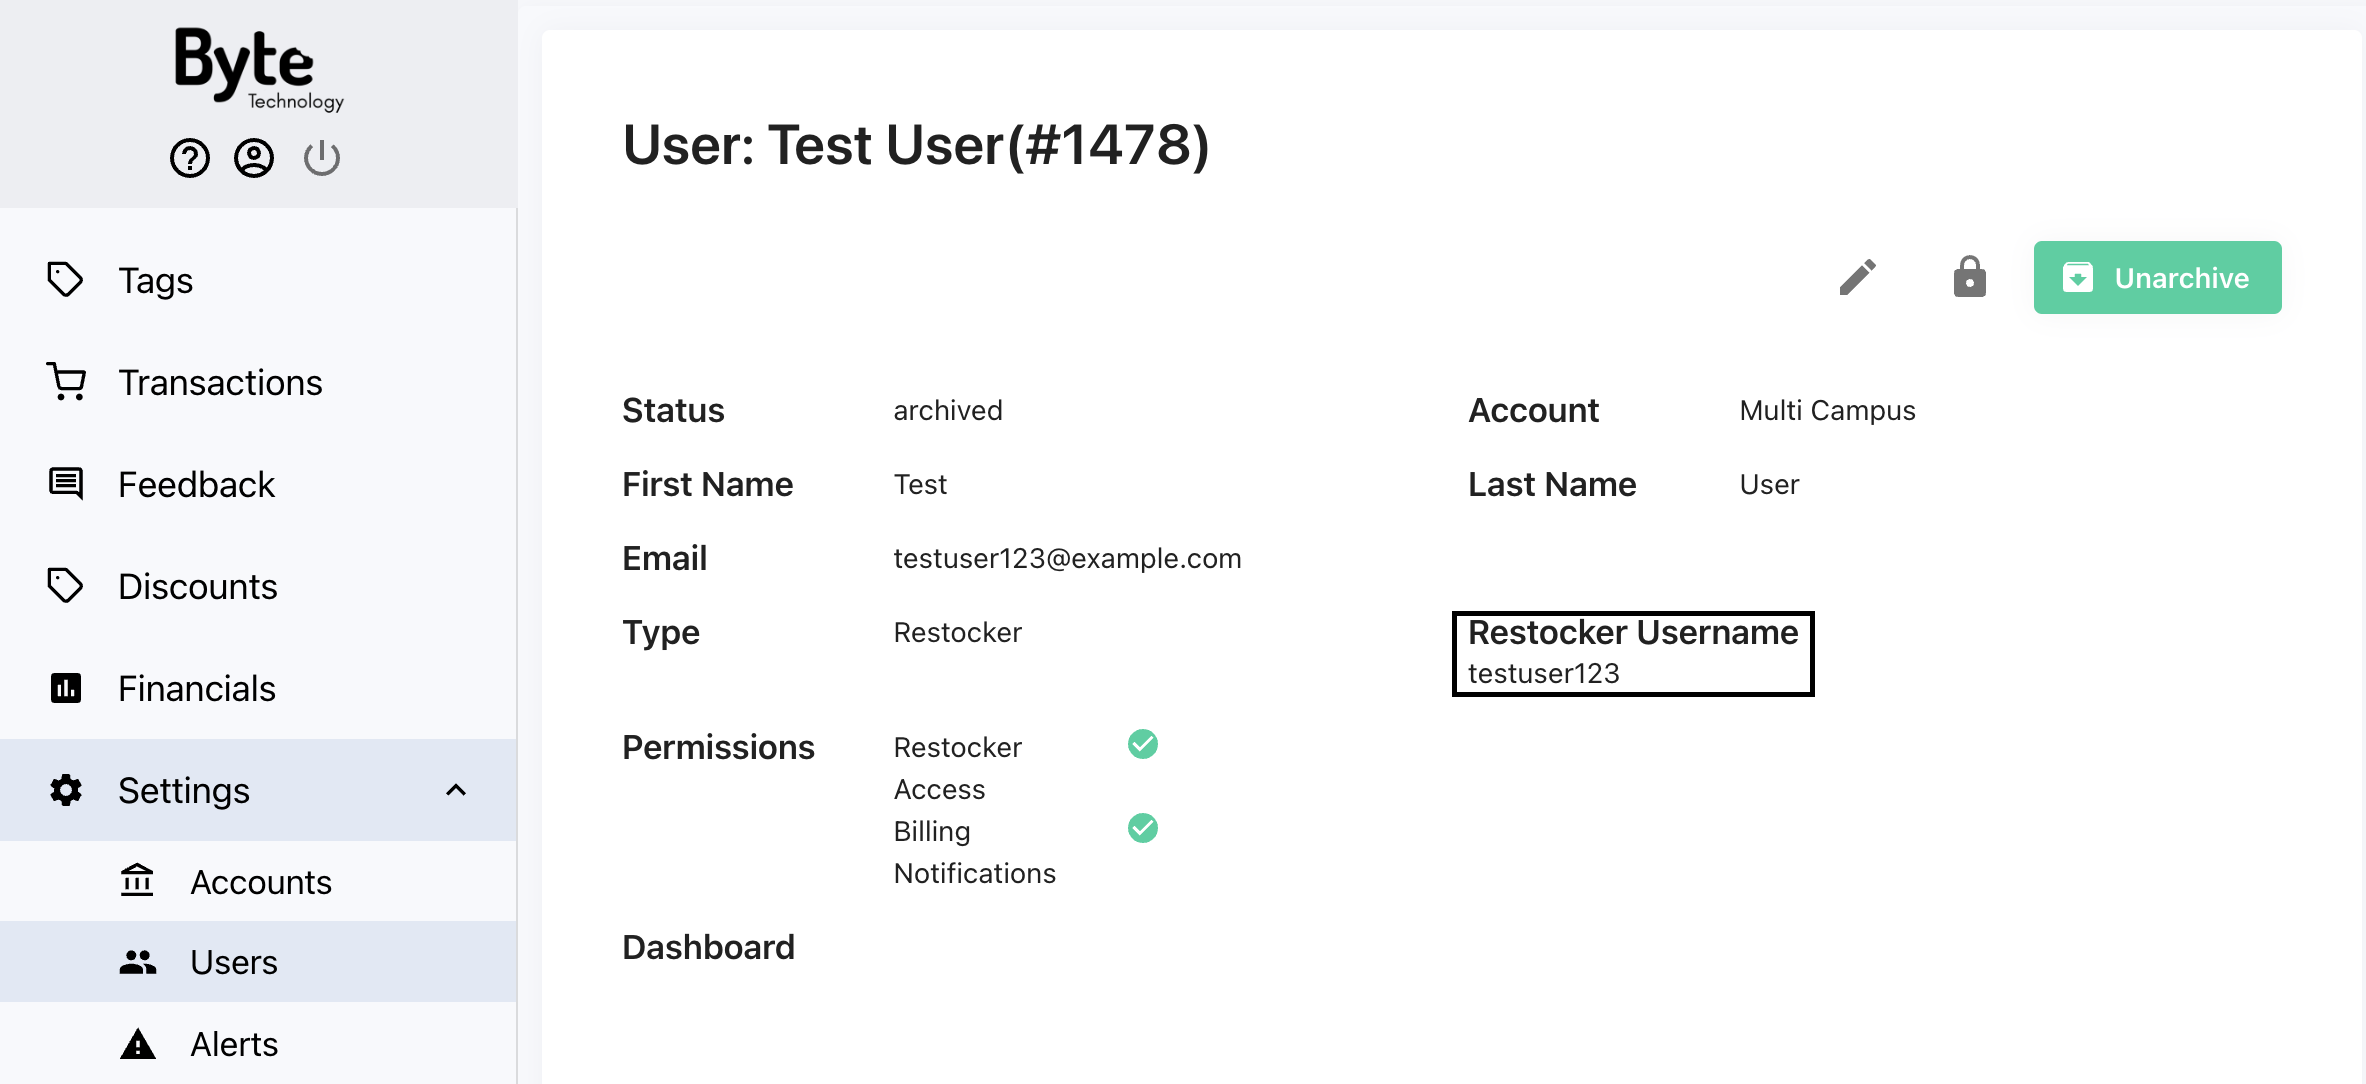Click the 'Email' field label
2366x1084 pixels.
point(664,558)
